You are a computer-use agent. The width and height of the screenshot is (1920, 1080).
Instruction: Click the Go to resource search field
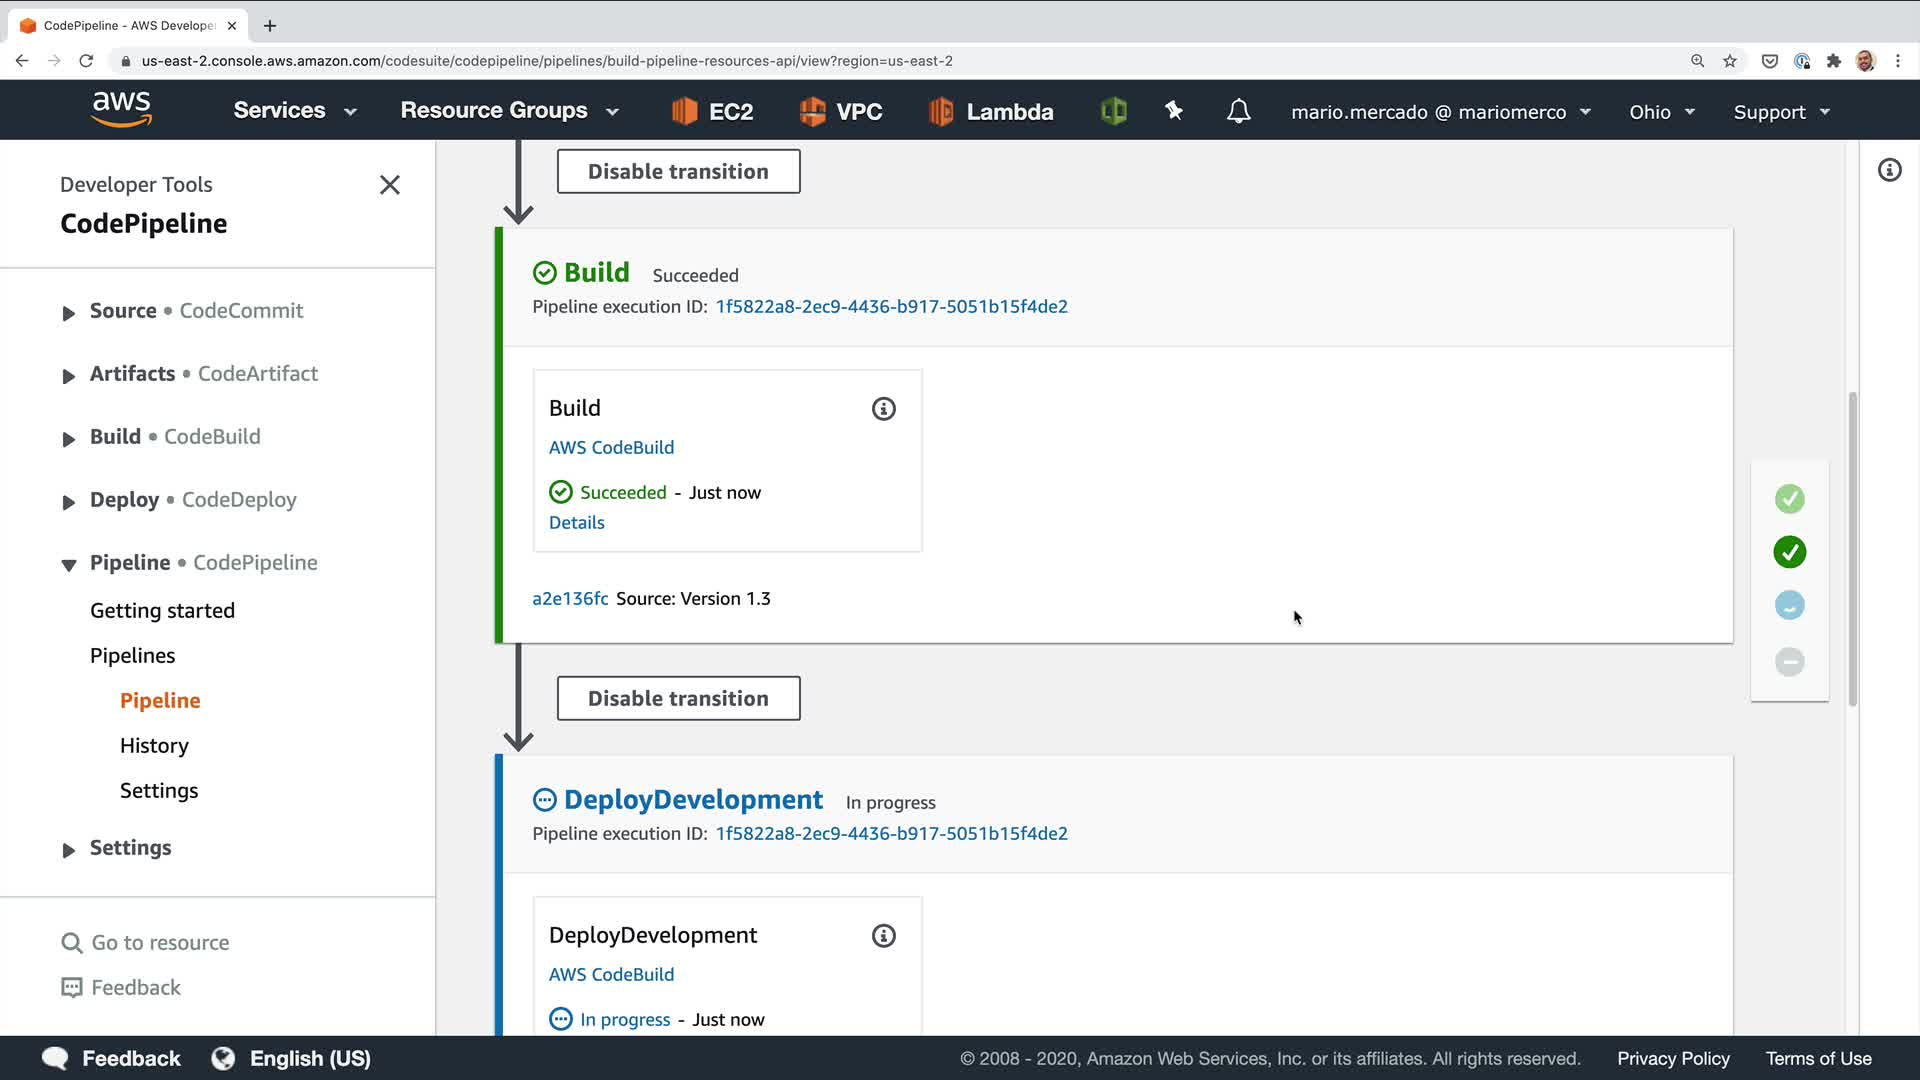[160, 943]
